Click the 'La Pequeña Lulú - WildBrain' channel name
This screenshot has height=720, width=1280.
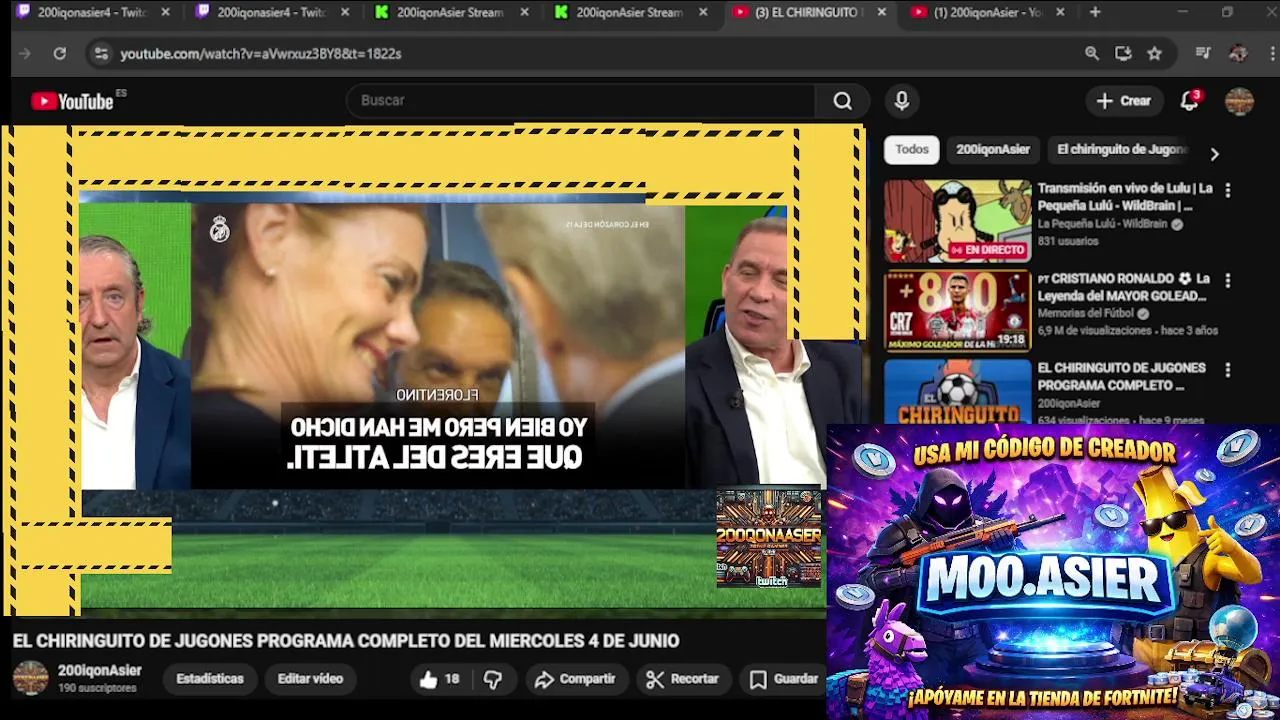click(1102, 225)
